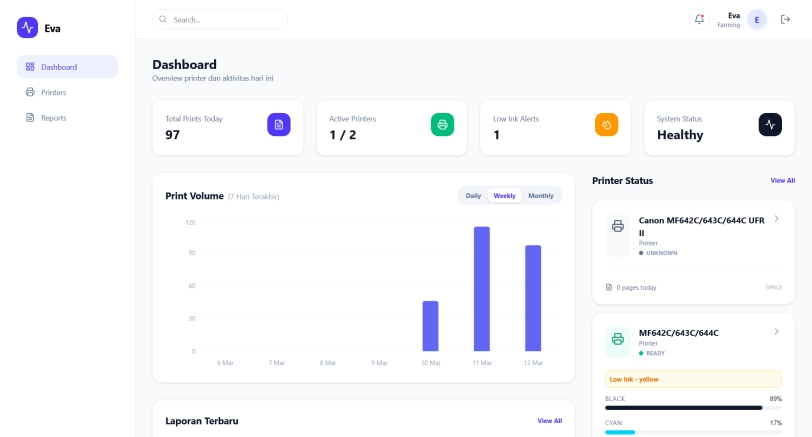The image size is (812, 437).
Task: Expand the MF642C/643C/644C printer chevron
Action: pyautogui.click(x=777, y=332)
